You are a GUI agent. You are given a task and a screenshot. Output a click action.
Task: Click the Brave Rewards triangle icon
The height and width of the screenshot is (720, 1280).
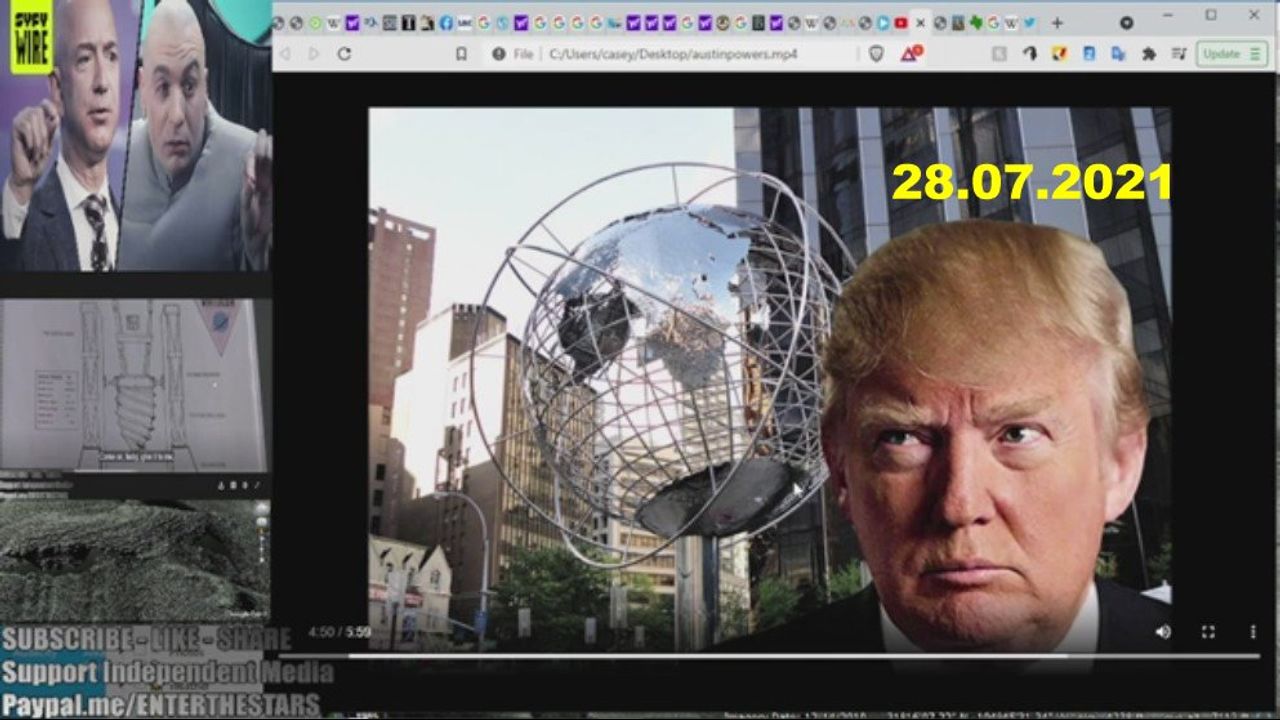pos(910,54)
